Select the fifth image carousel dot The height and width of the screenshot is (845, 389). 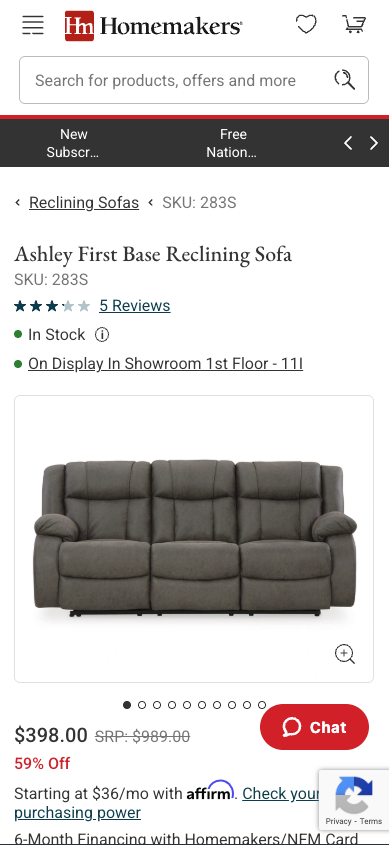click(x=187, y=705)
